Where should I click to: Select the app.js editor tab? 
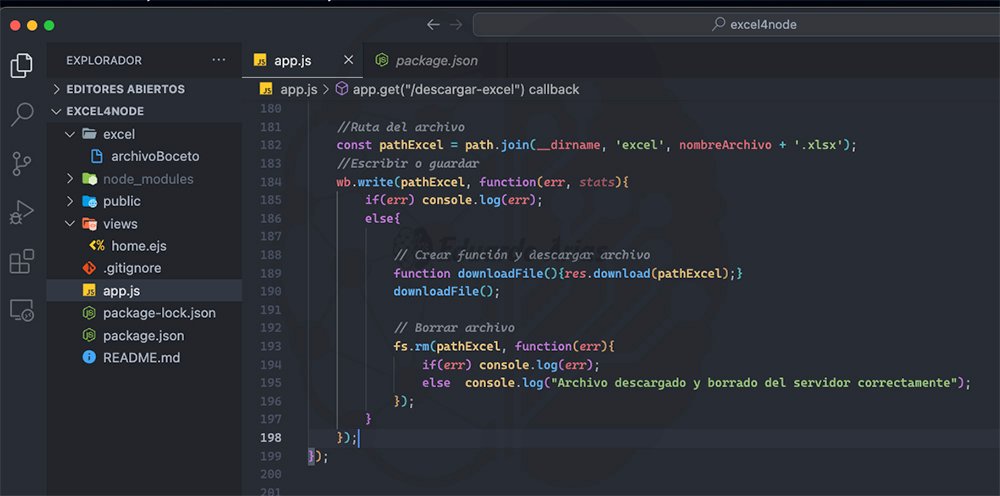[302, 61]
